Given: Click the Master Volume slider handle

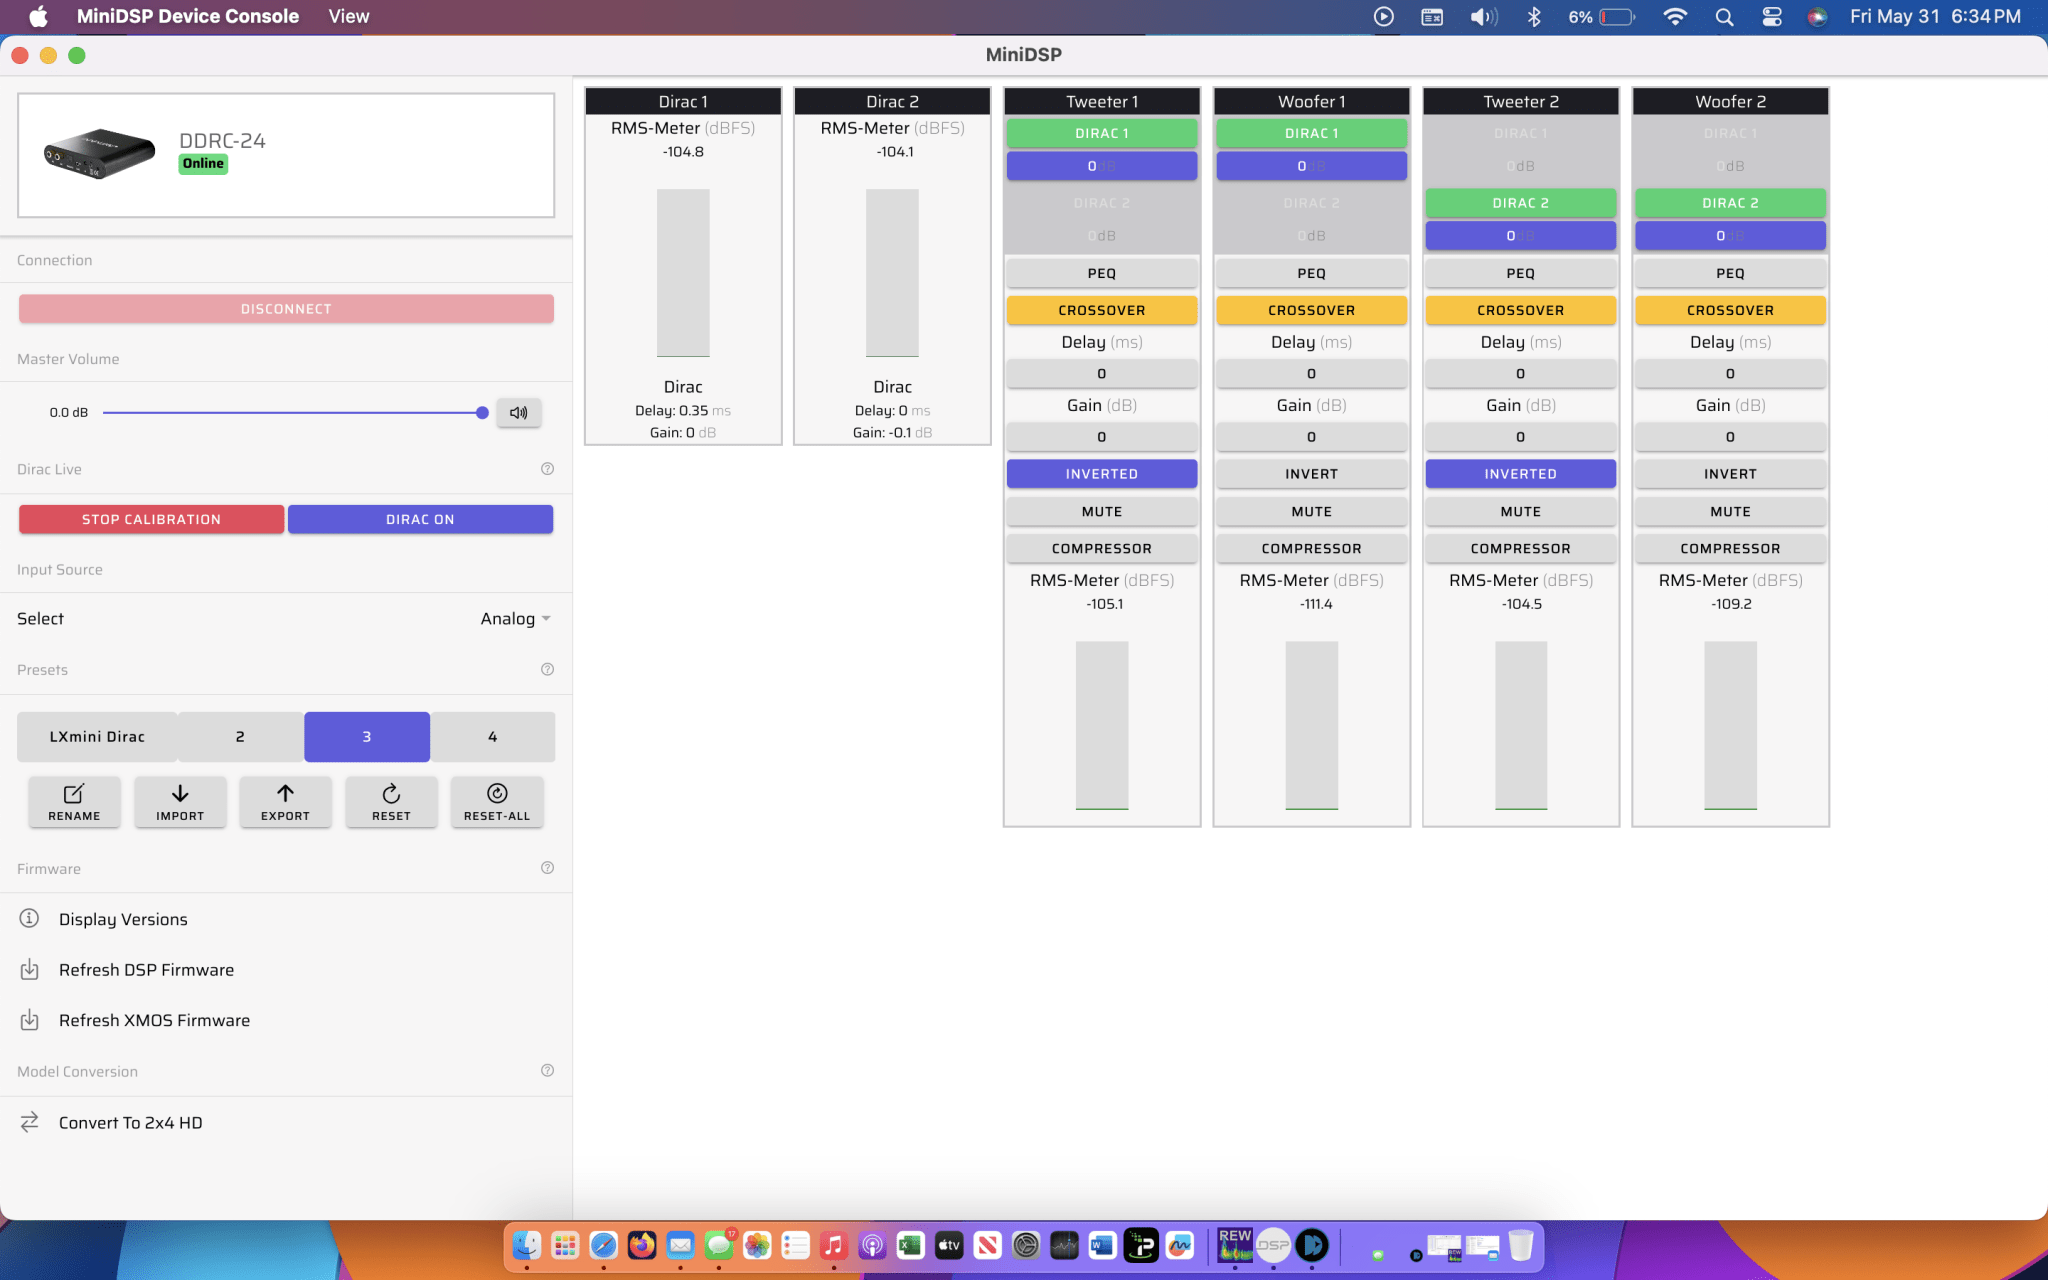Looking at the screenshot, I should pos(482,412).
